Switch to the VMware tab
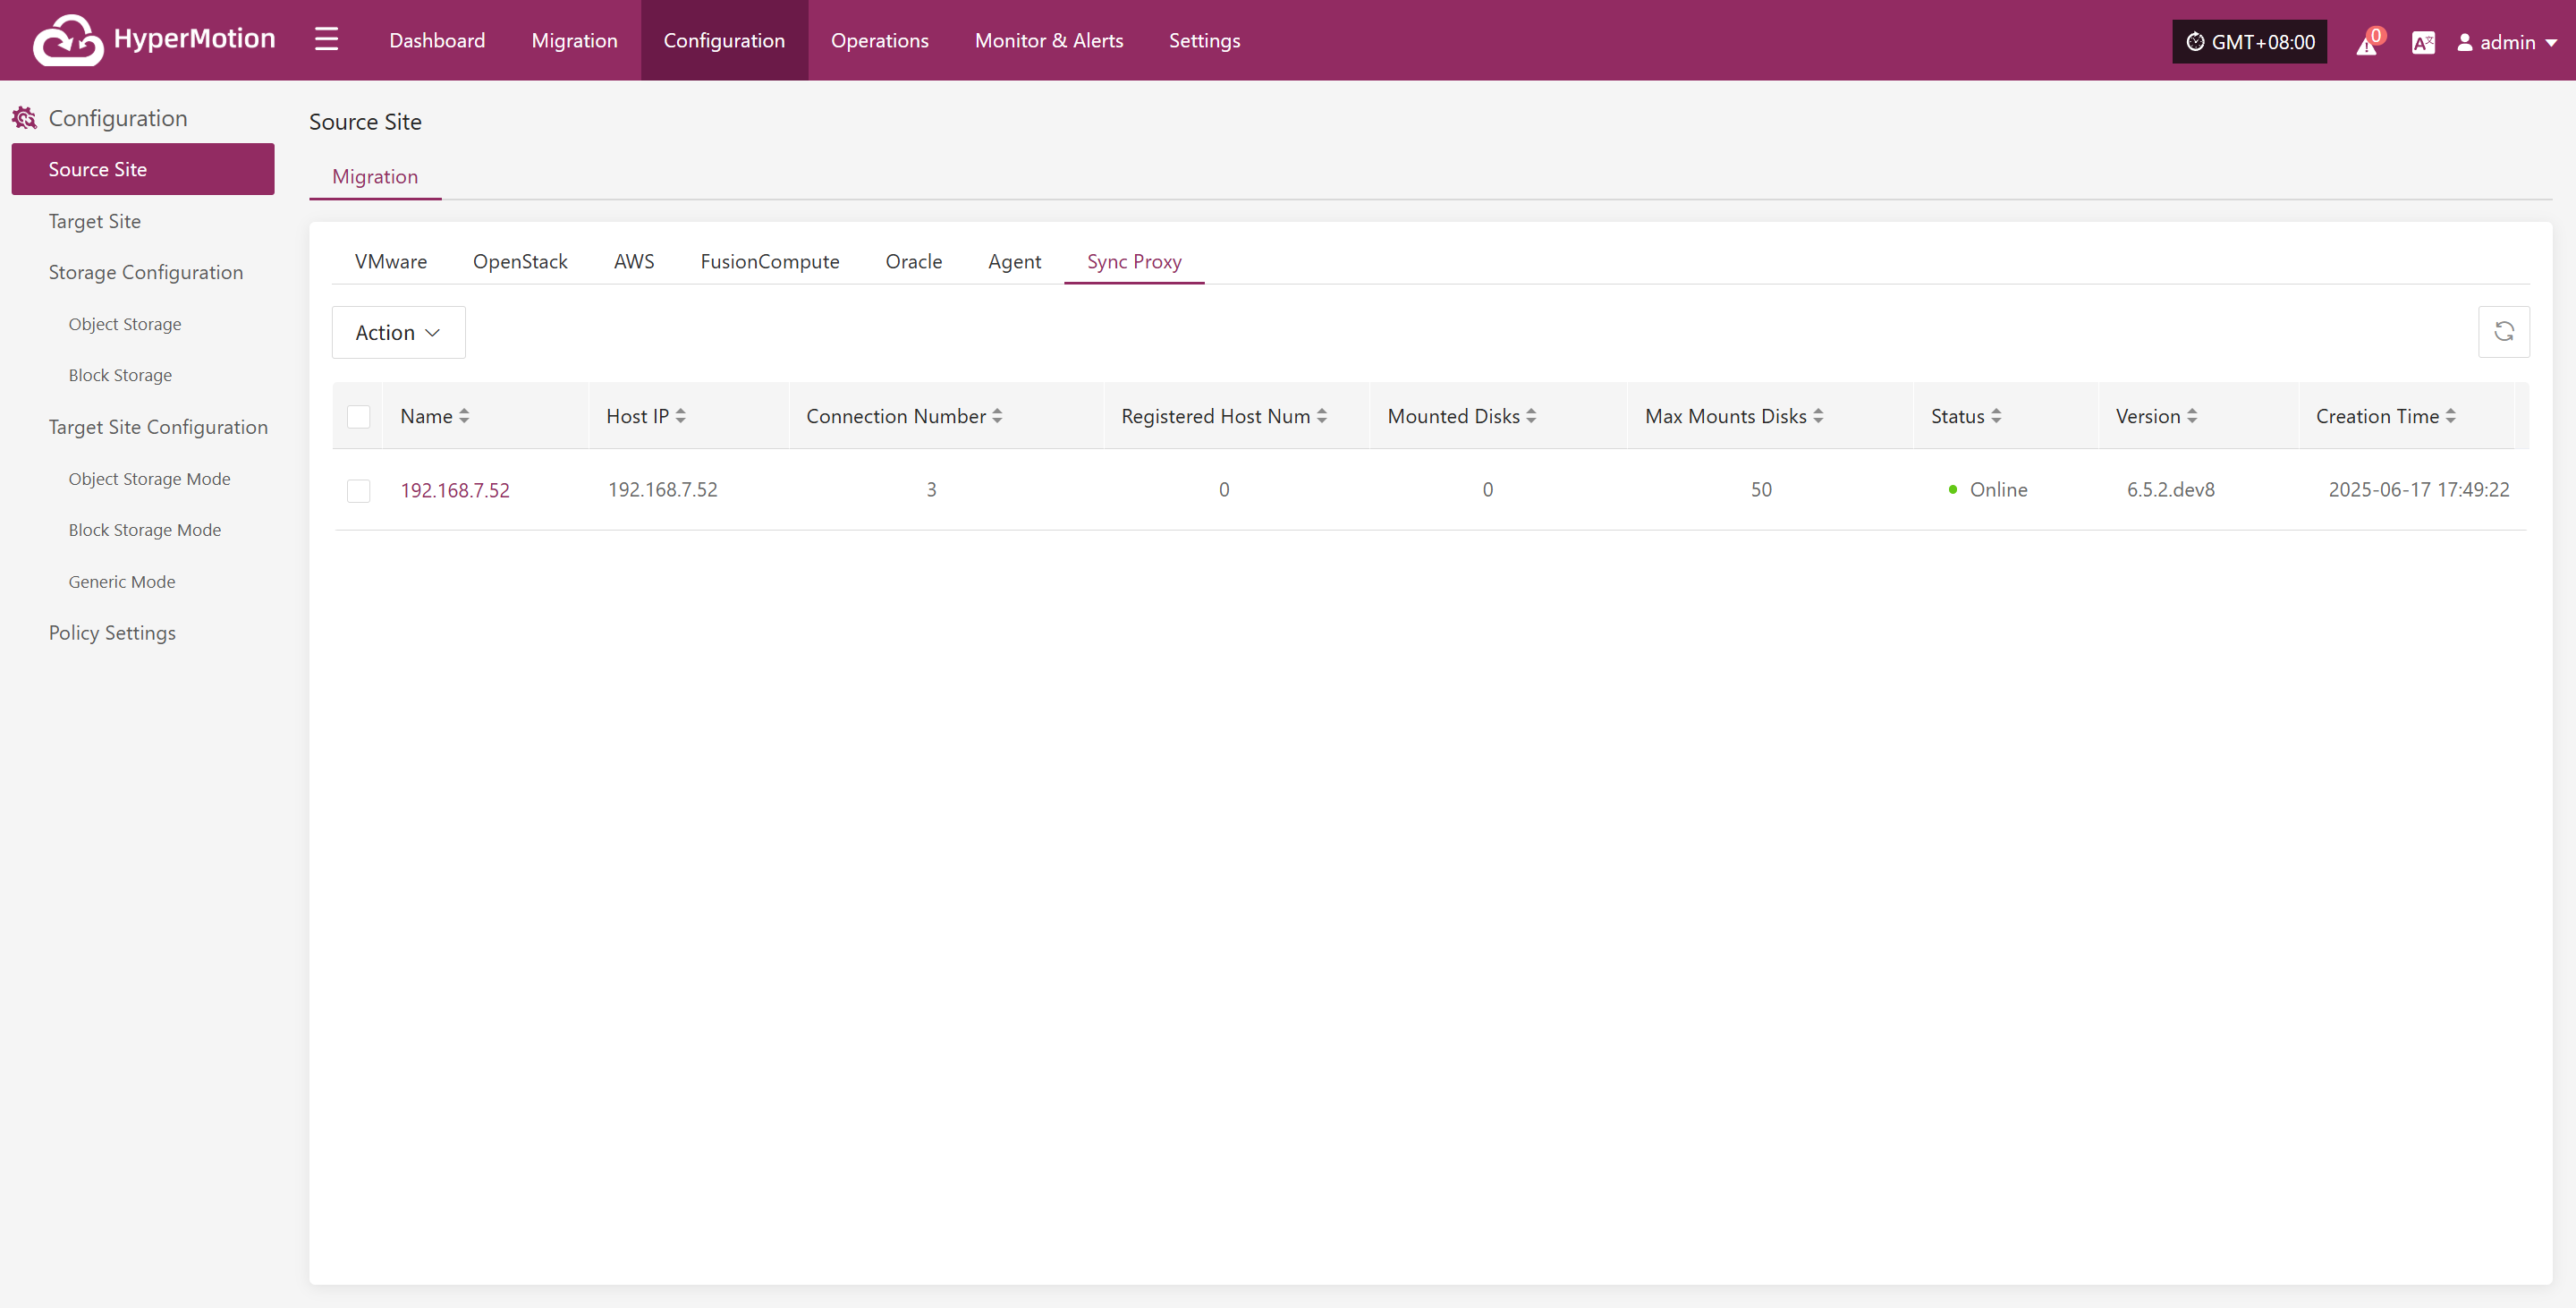 (x=391, y=261)
